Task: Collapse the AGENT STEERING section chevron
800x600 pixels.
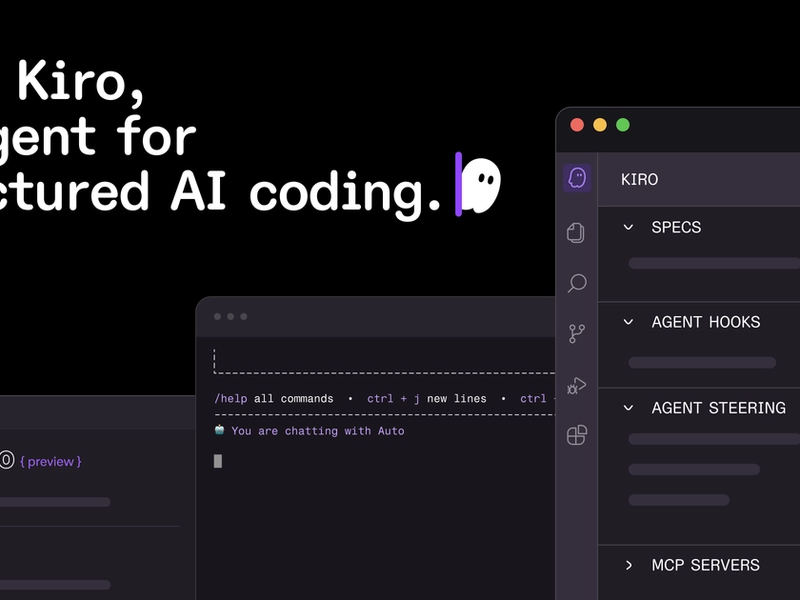Action: click(x=629, y=408)
